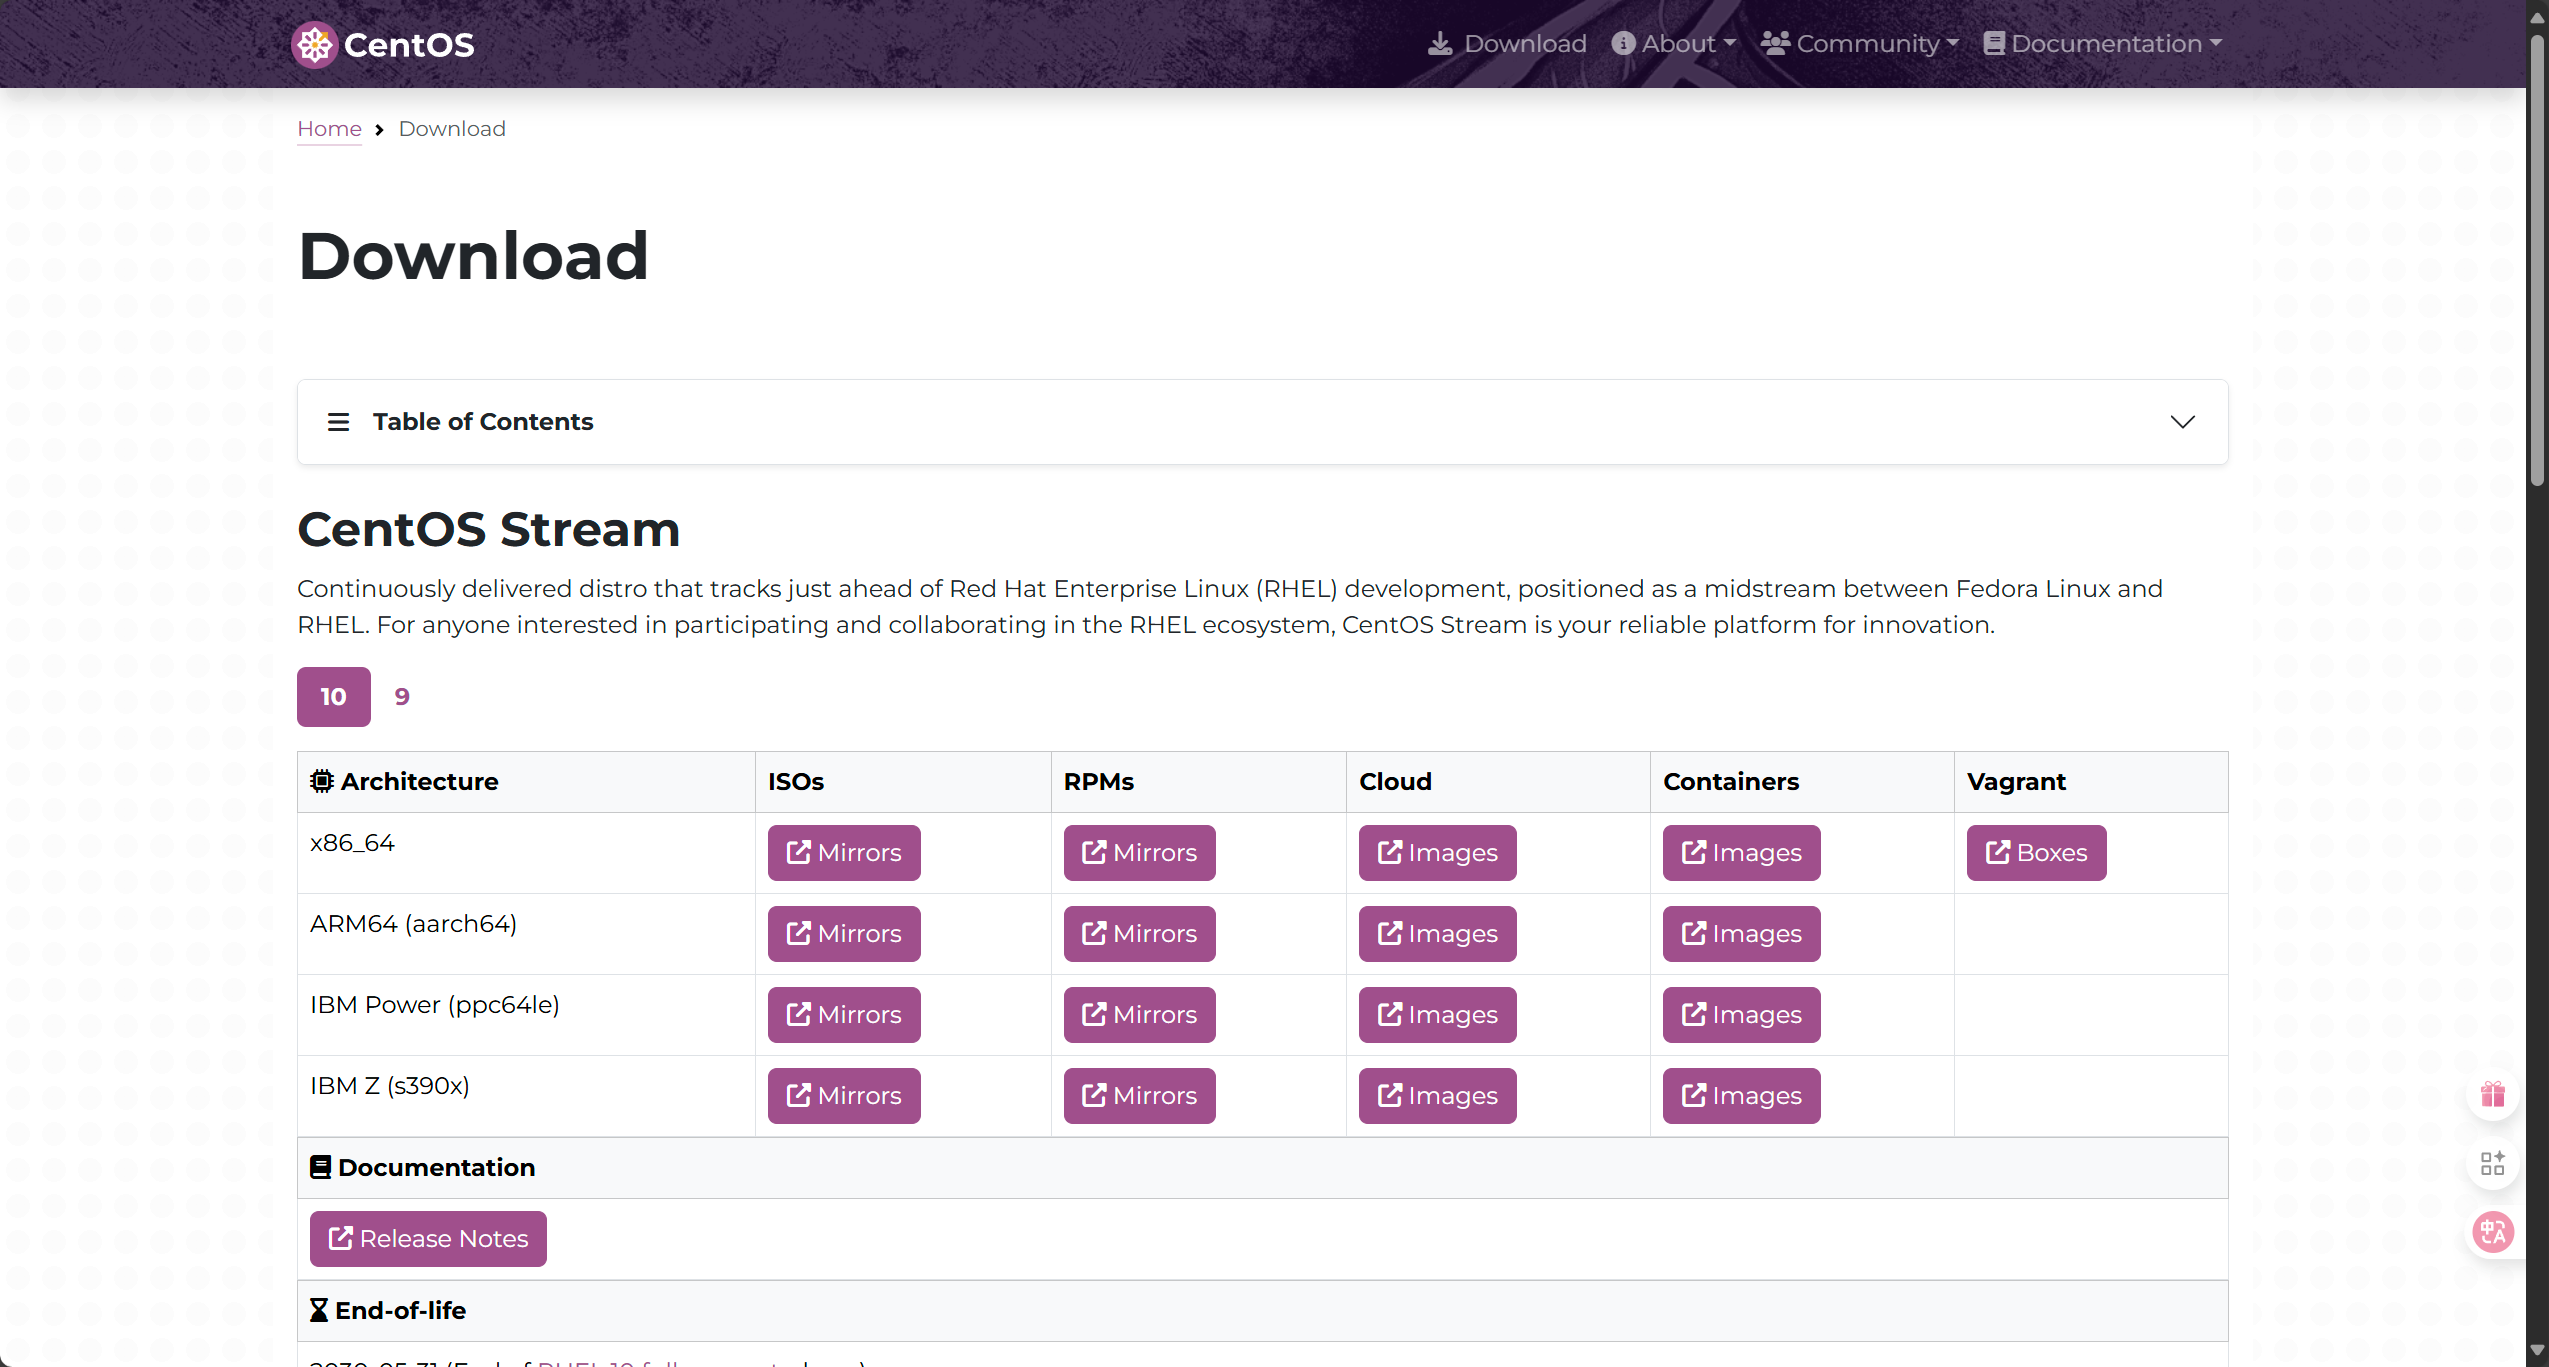Open the Download nav link
The image size is (2549, 1367).
tap(1507, 44)
